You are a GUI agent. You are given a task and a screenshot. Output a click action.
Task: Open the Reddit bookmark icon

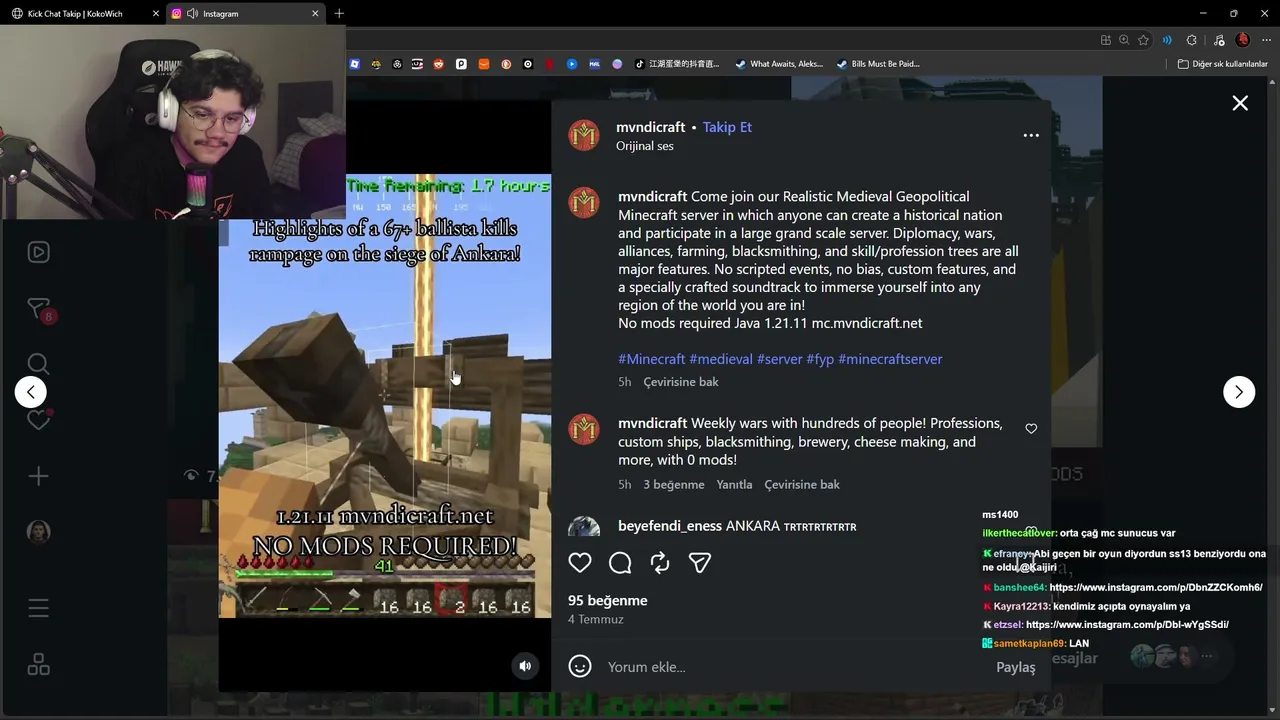[x=439, y=64]
